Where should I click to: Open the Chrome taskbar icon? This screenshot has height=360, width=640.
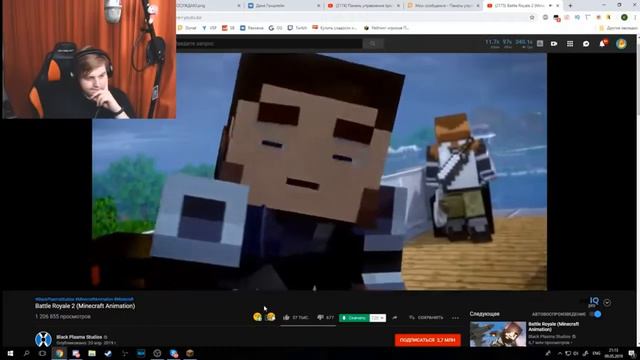pyautogui.click(x=59, y=353)
